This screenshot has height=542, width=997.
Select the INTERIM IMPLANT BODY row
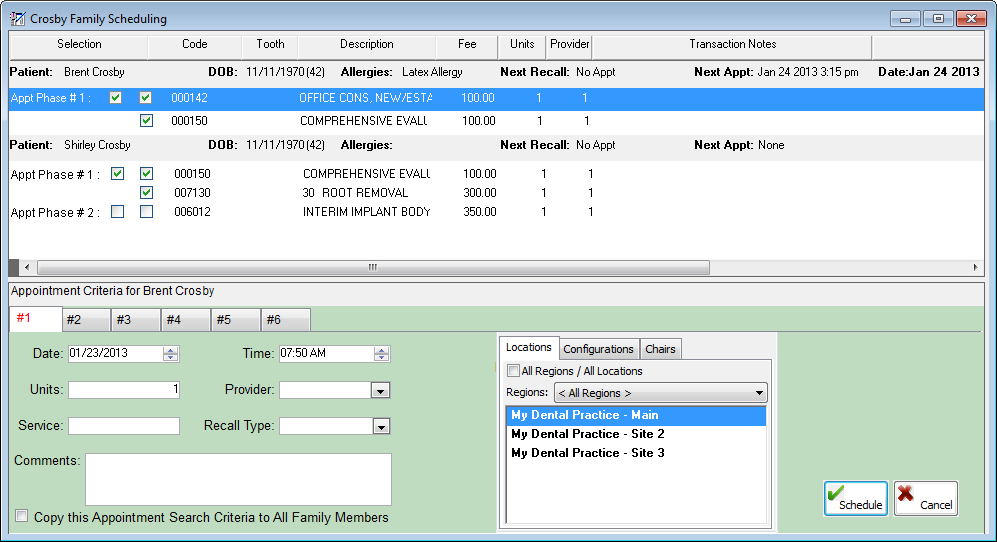(x=497, y=212)
